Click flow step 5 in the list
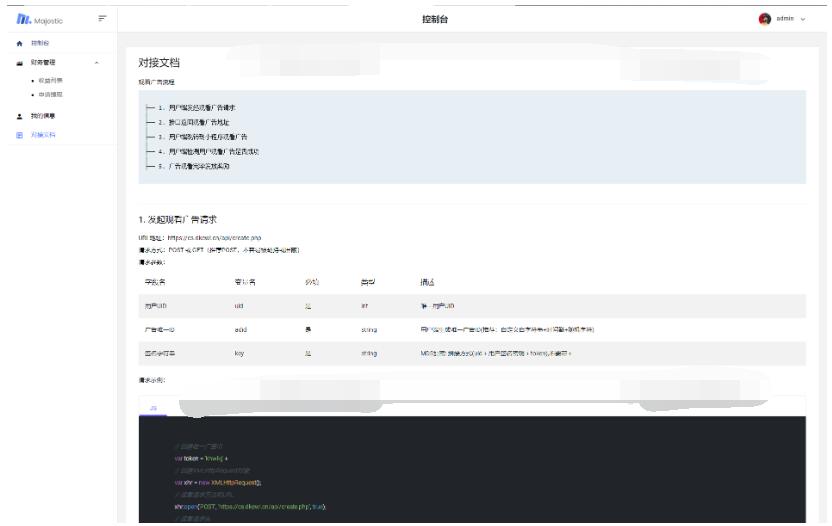Image resolution: width=832 pixels, height=526 pixels. [195, 166]
